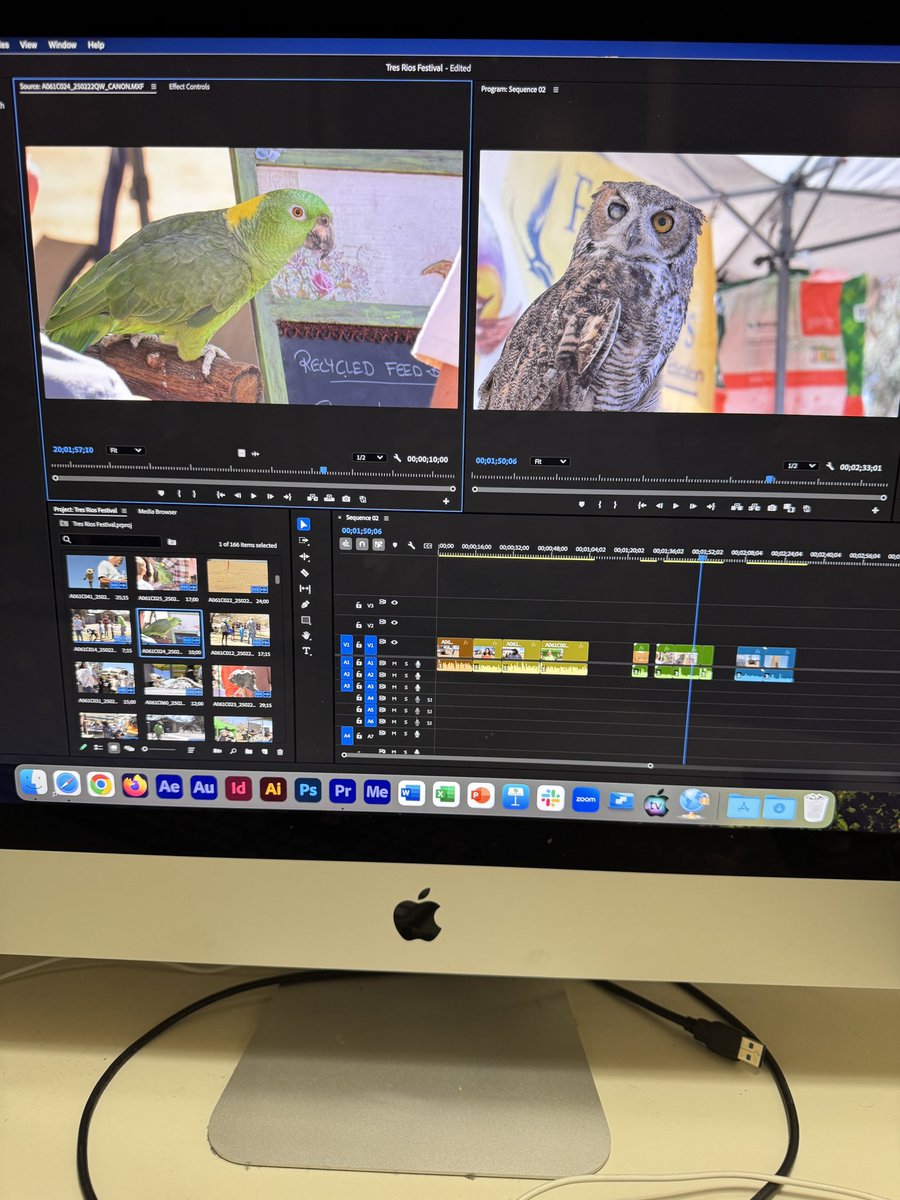Open Program monitor button editor plus

coord(875,511)
